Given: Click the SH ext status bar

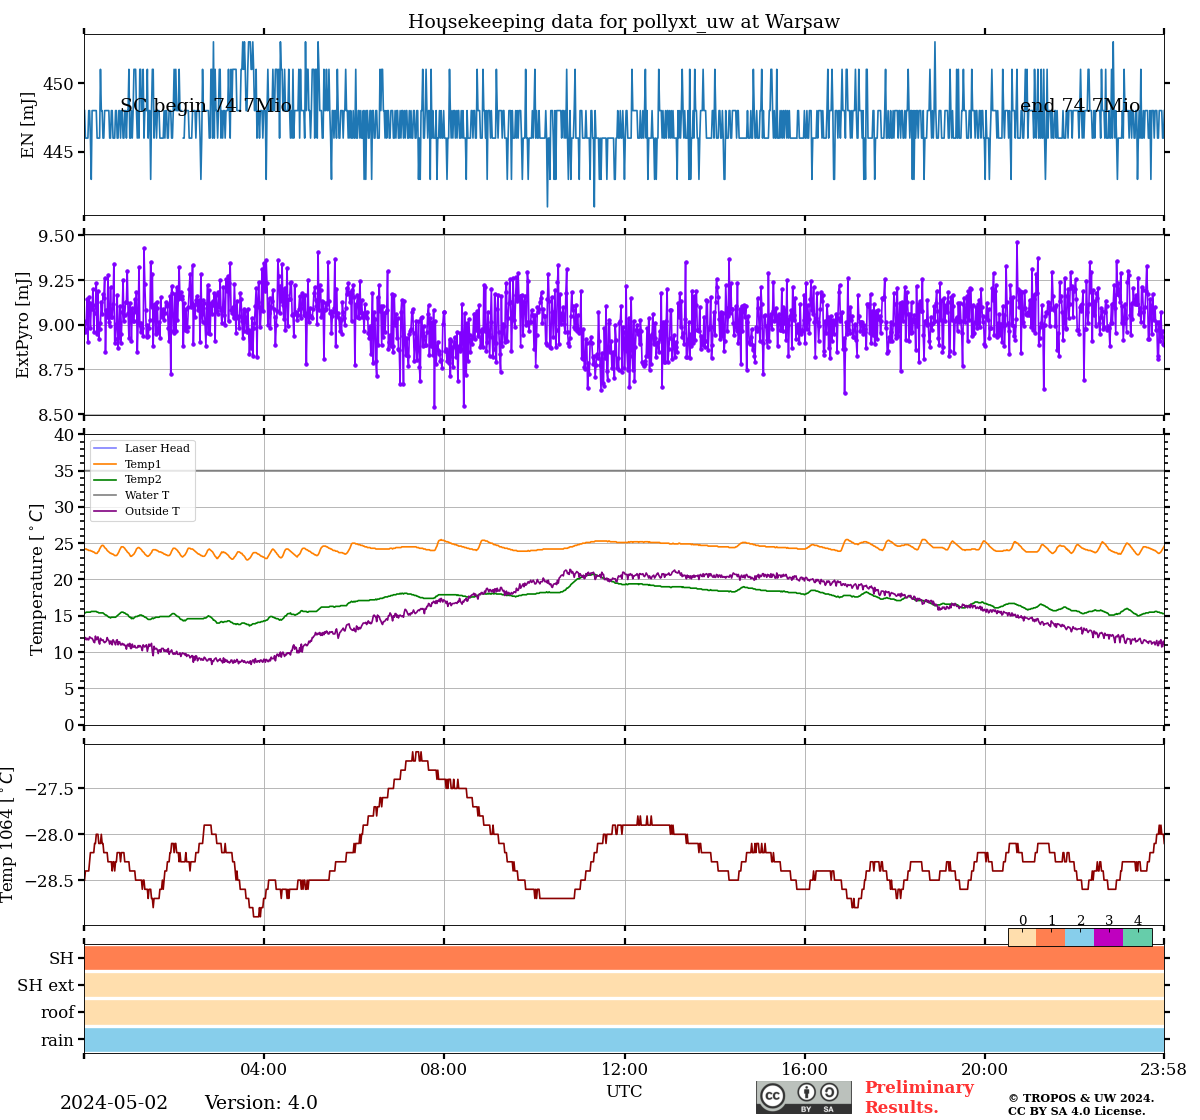Looking at the screenshot, I should tap(624, 985).
